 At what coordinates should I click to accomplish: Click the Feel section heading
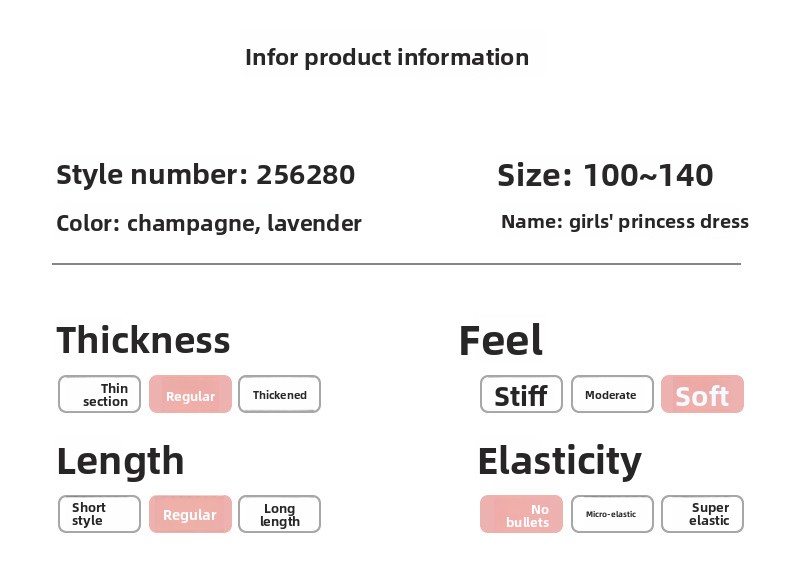coord(500,341)
